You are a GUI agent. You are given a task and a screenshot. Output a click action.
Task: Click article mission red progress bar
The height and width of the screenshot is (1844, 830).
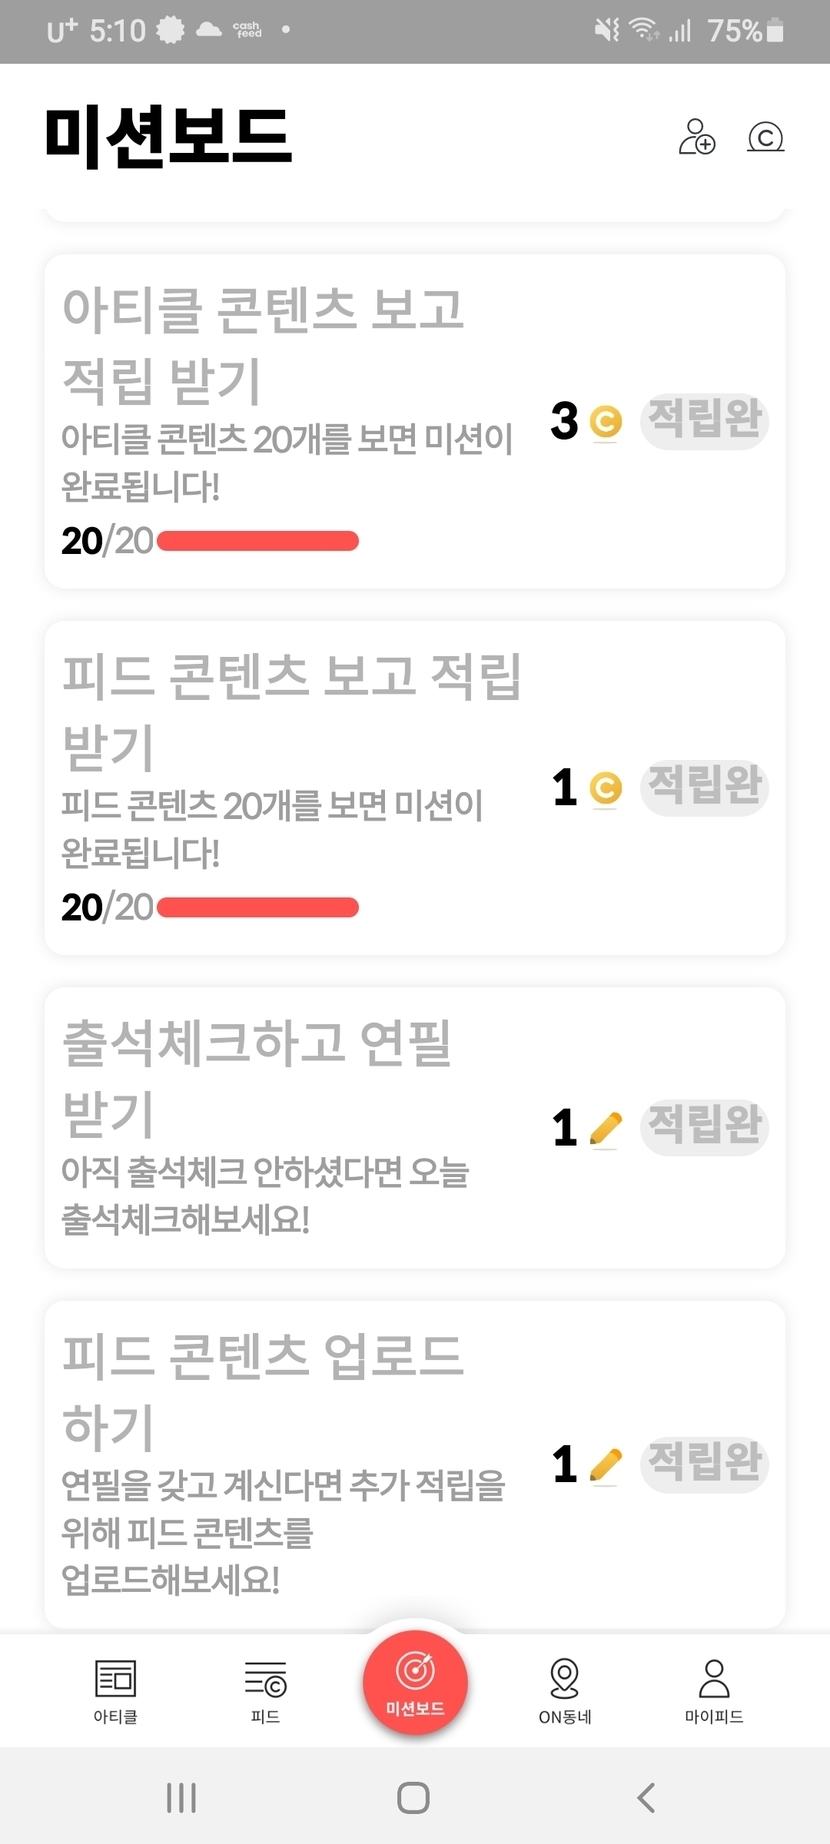(x=258, y=541)
